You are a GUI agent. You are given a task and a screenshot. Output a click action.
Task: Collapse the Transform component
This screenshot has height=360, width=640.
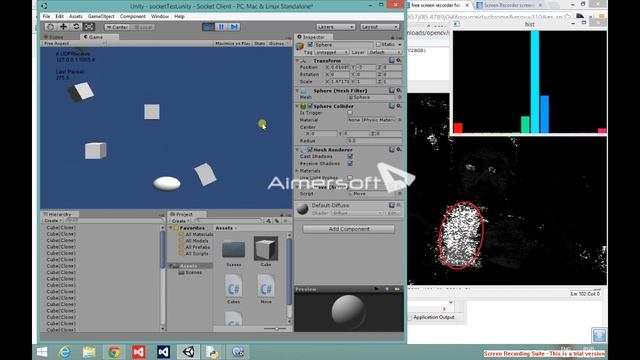pyautogui.click(x=298, y=60)
